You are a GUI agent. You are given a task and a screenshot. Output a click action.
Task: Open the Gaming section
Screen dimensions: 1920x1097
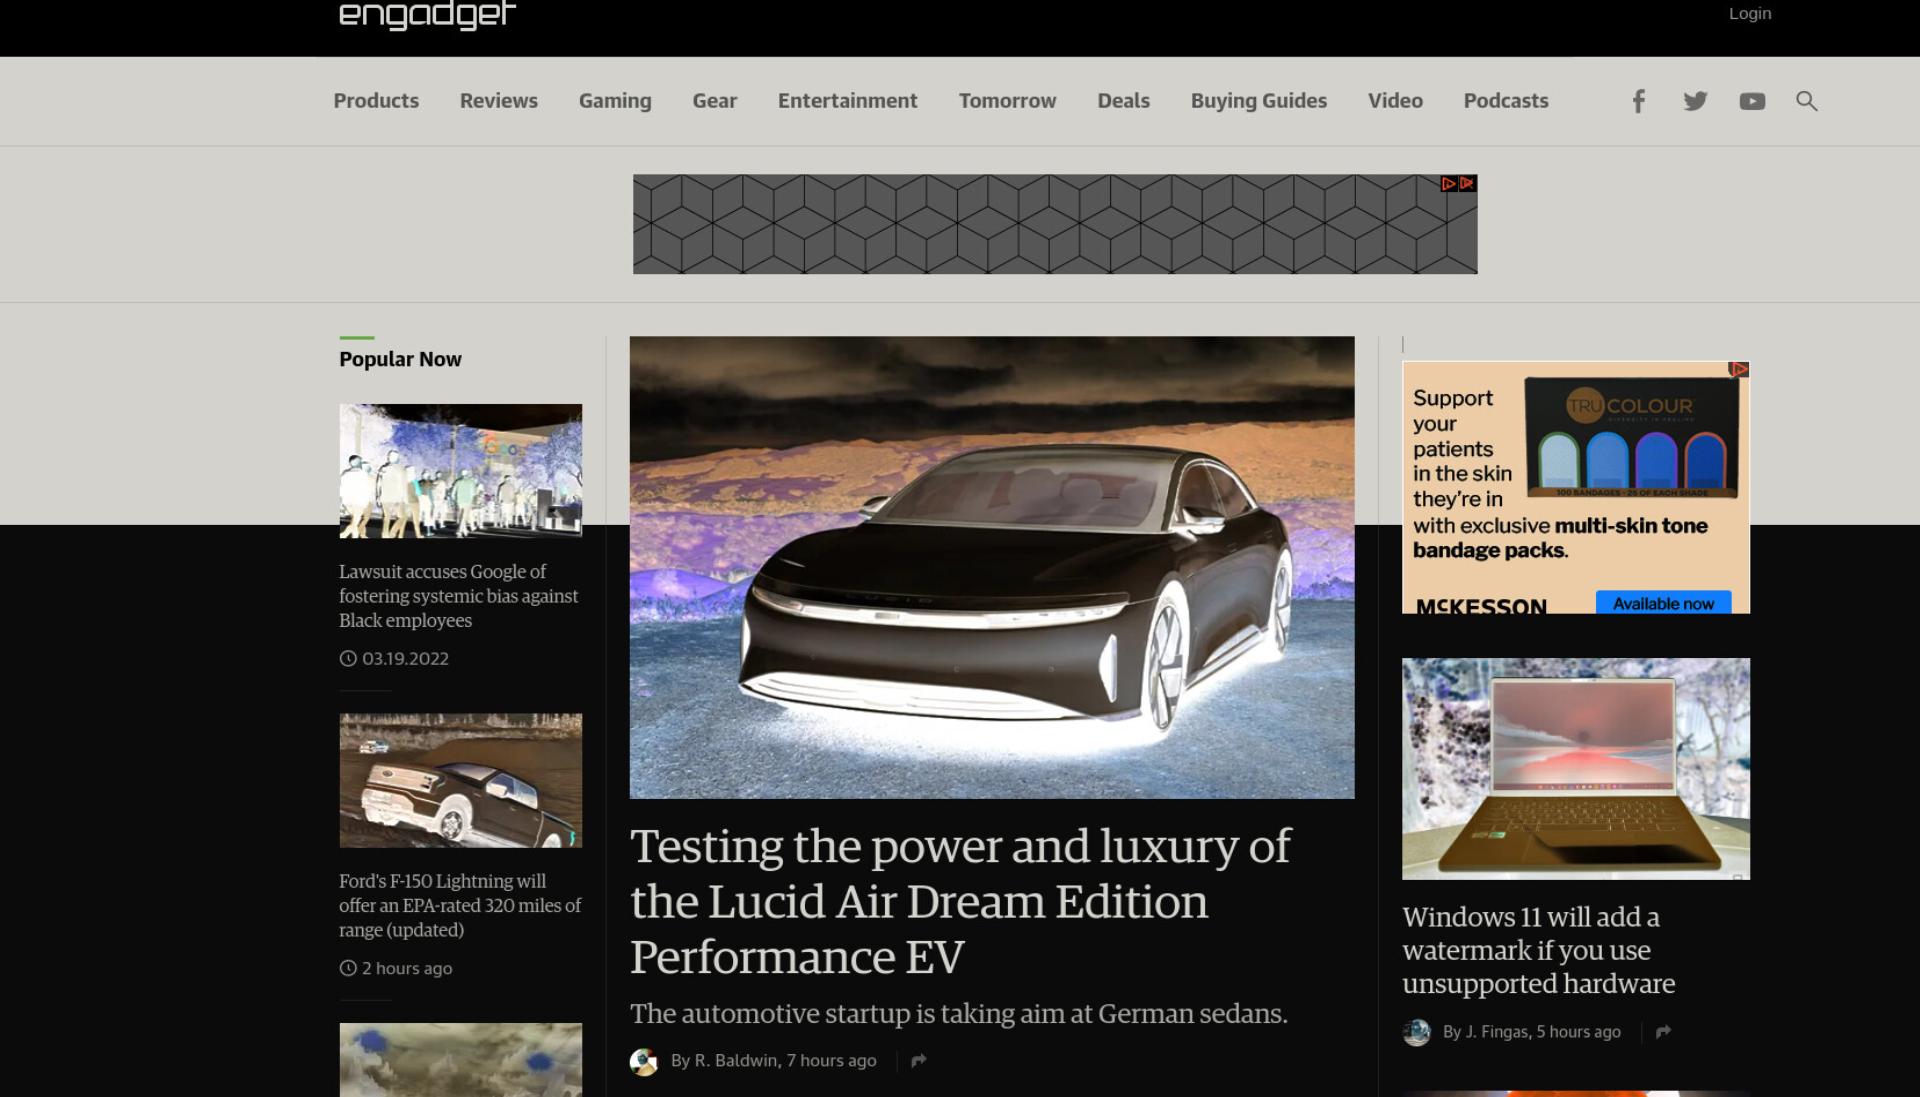[615, 101]
